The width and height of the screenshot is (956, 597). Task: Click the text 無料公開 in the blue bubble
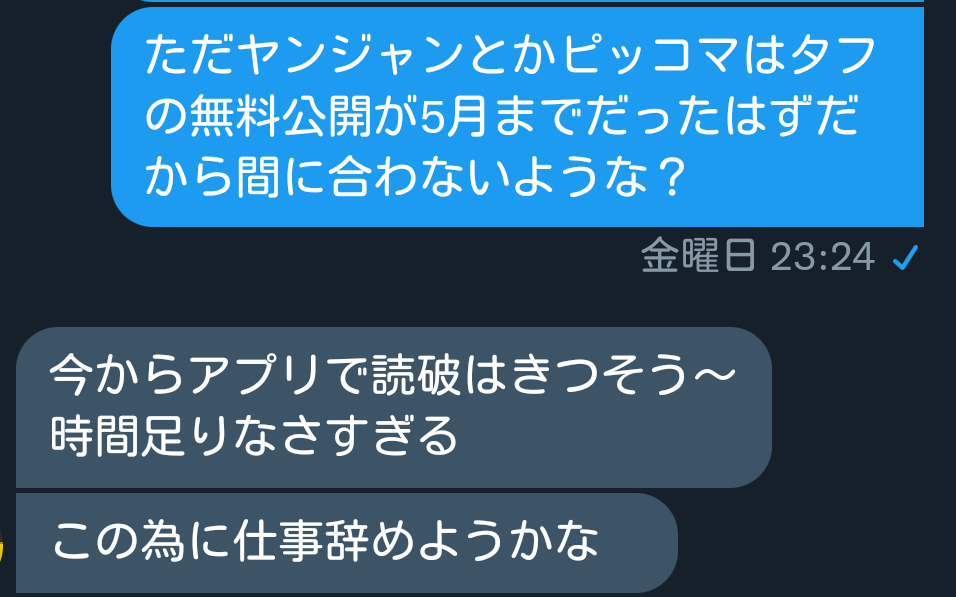point(281,116)
